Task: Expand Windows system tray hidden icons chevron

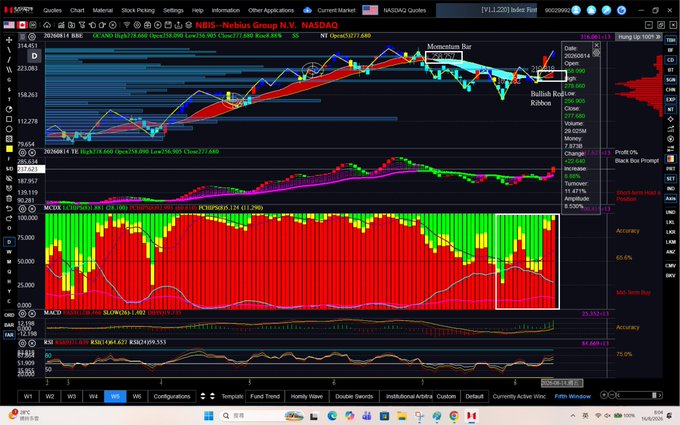Action: click(x=572, y=415)
